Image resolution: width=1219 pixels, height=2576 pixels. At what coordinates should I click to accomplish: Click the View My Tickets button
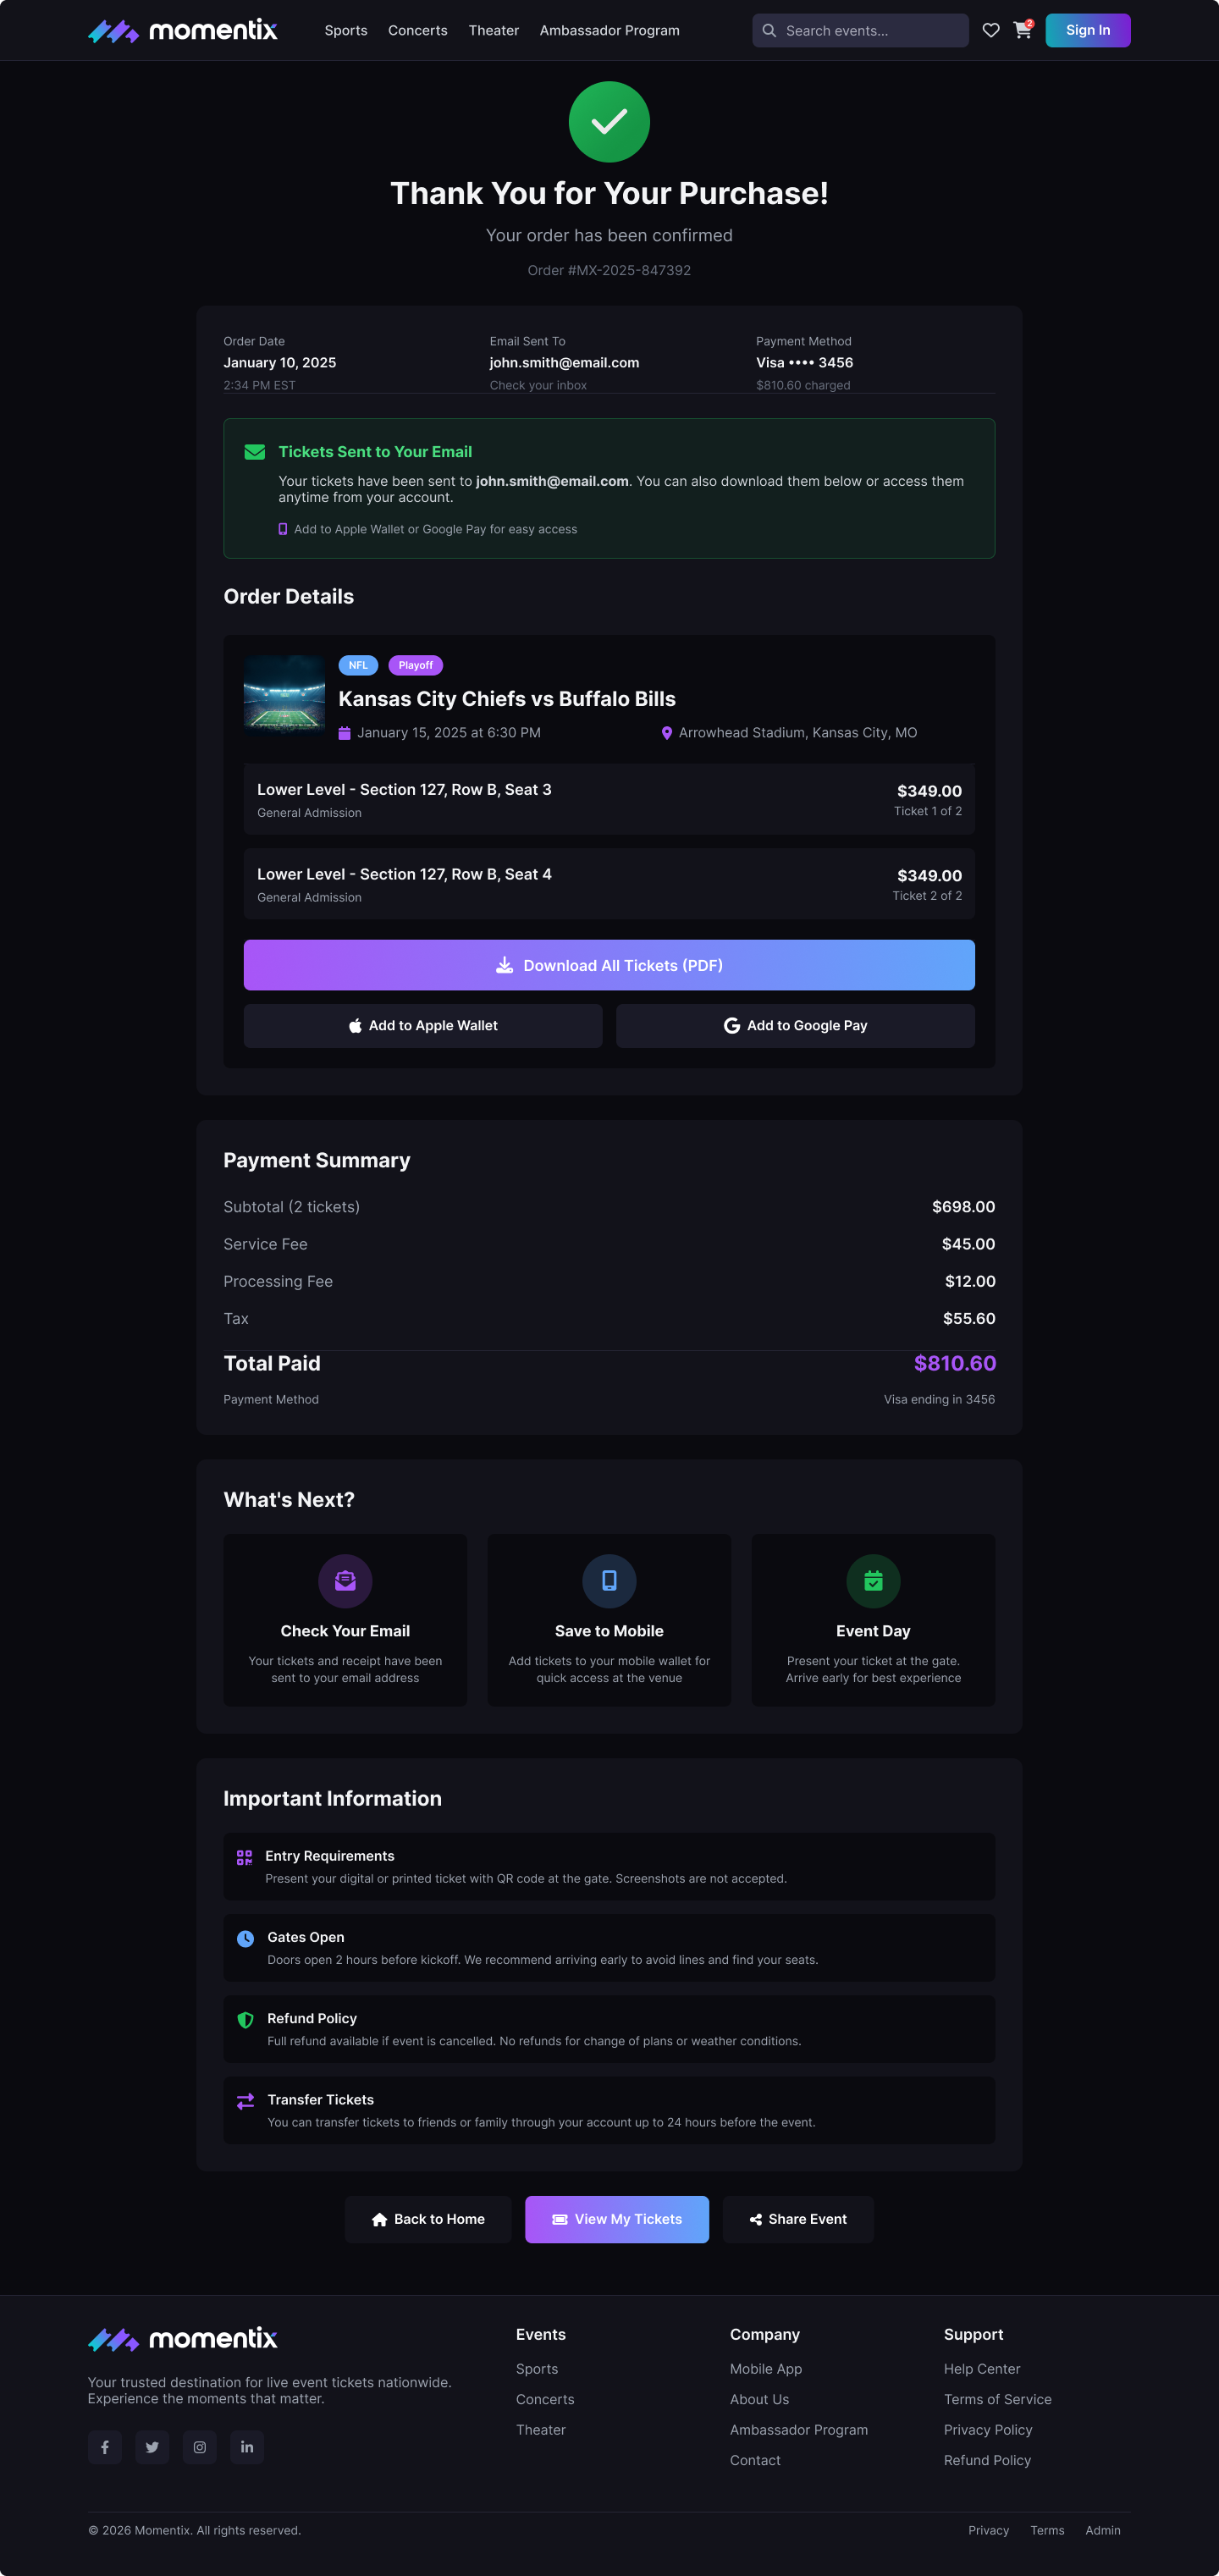point(617,2219)
